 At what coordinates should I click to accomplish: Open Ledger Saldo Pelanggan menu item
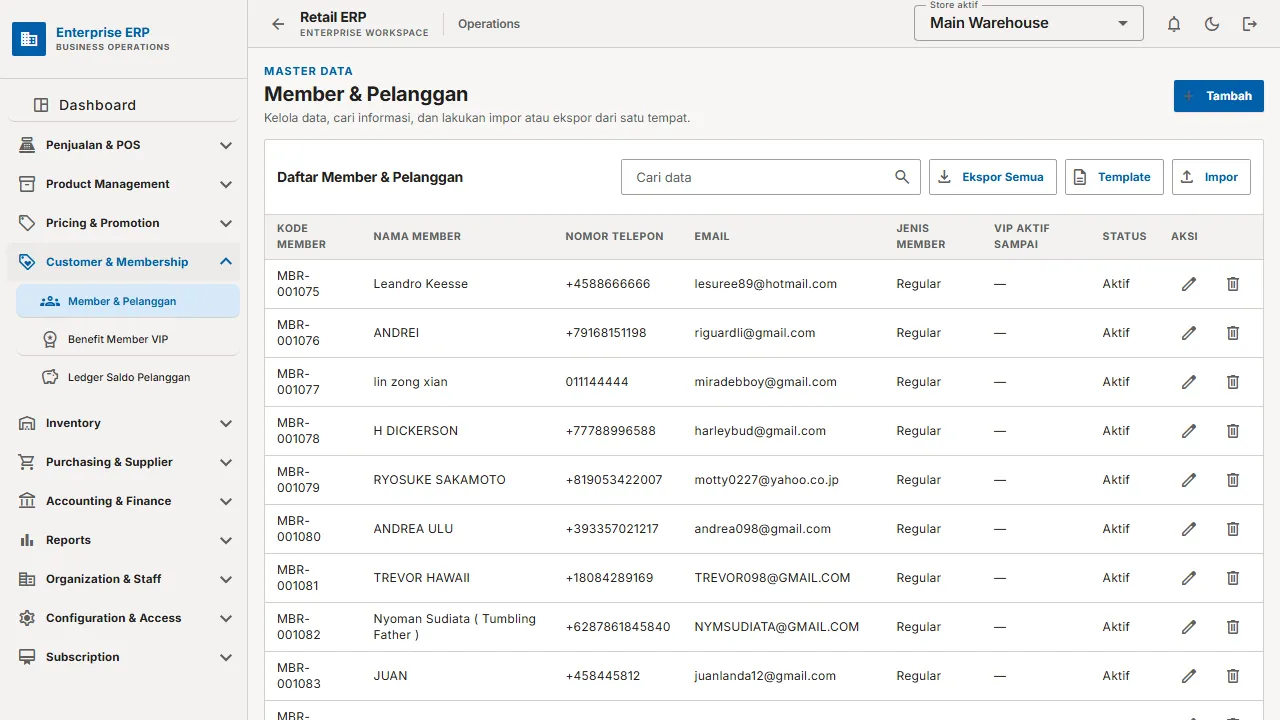(x=128, y=377)
